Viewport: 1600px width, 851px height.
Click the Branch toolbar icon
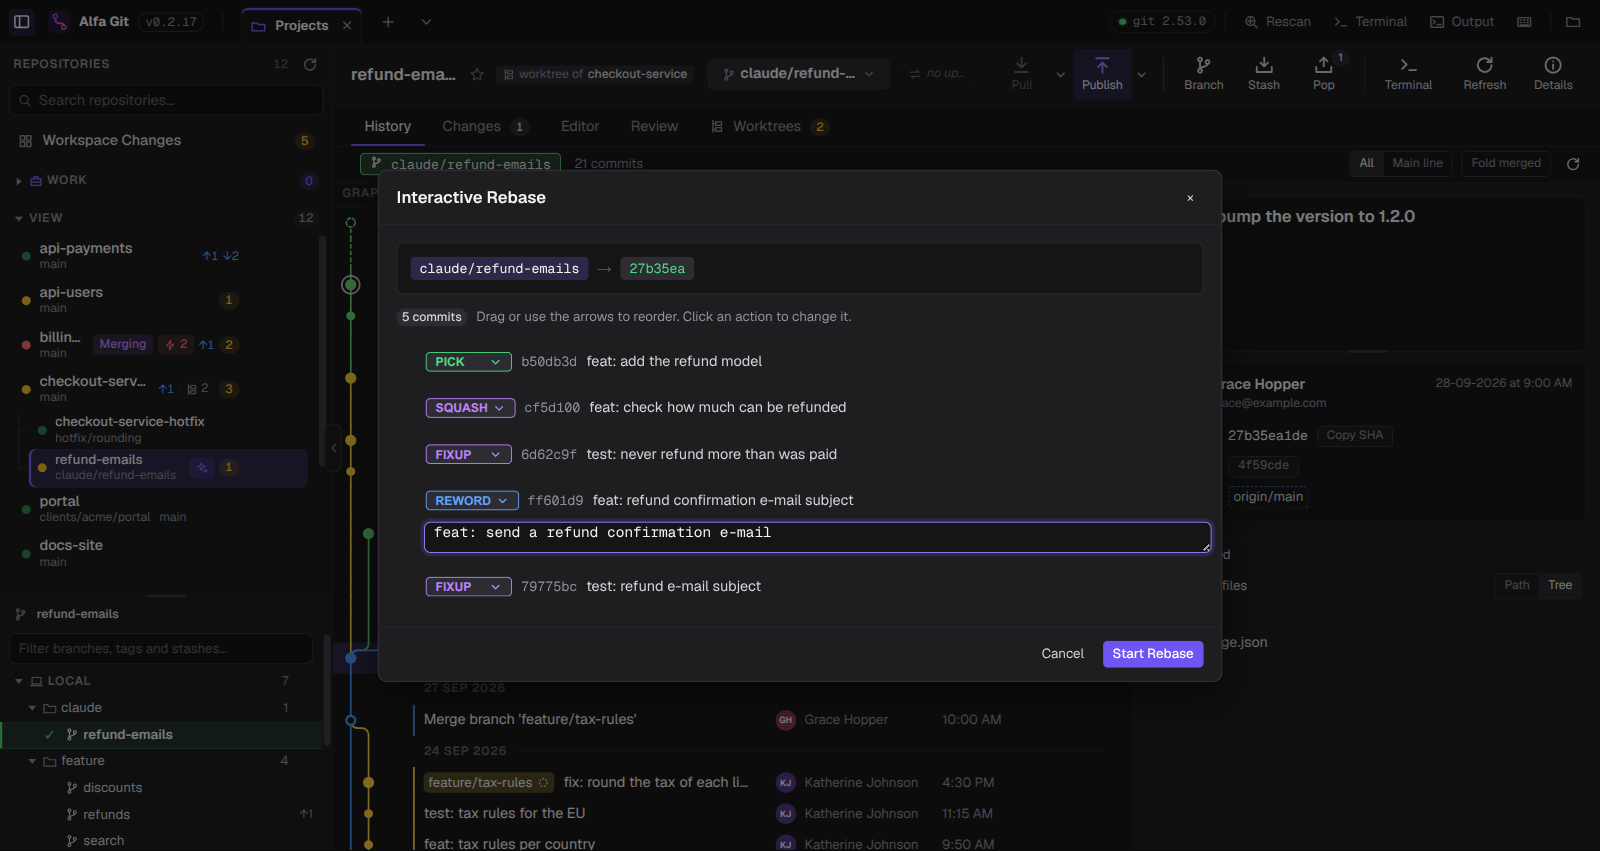click(x=1204, y=74)
